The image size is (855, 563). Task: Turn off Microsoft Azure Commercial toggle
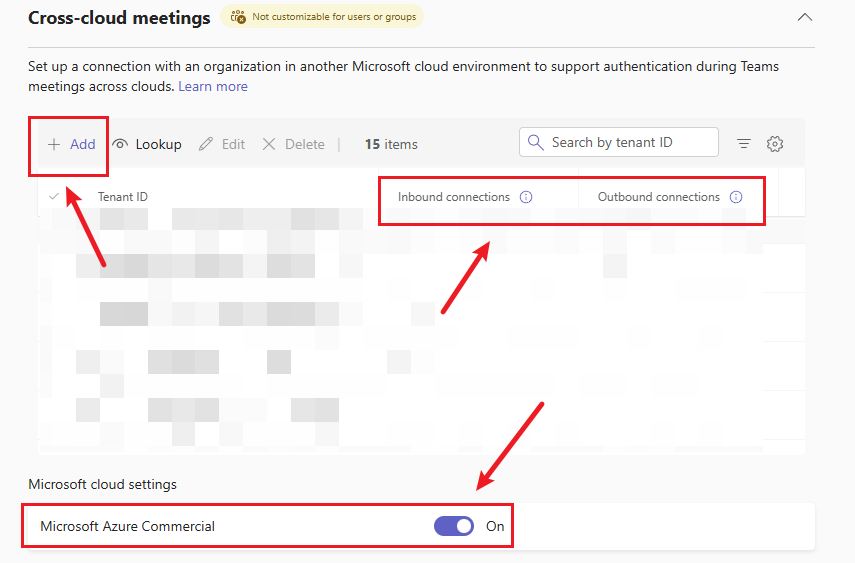(x=454, y=526)
